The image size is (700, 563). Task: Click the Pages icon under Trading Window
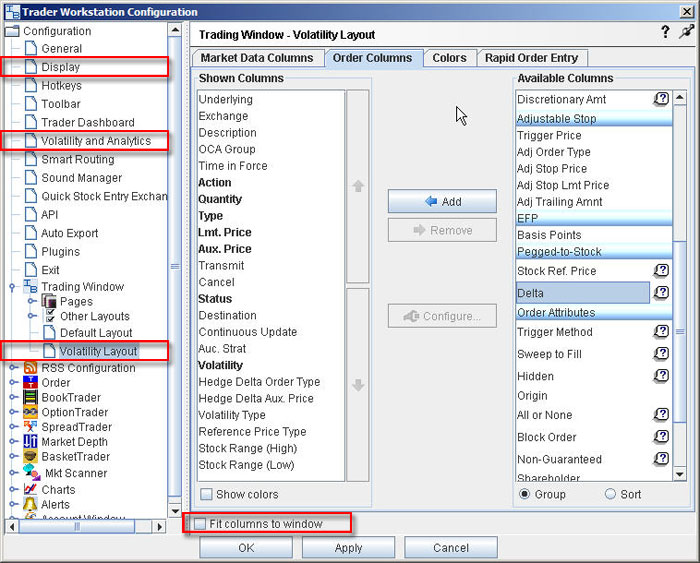49,301
